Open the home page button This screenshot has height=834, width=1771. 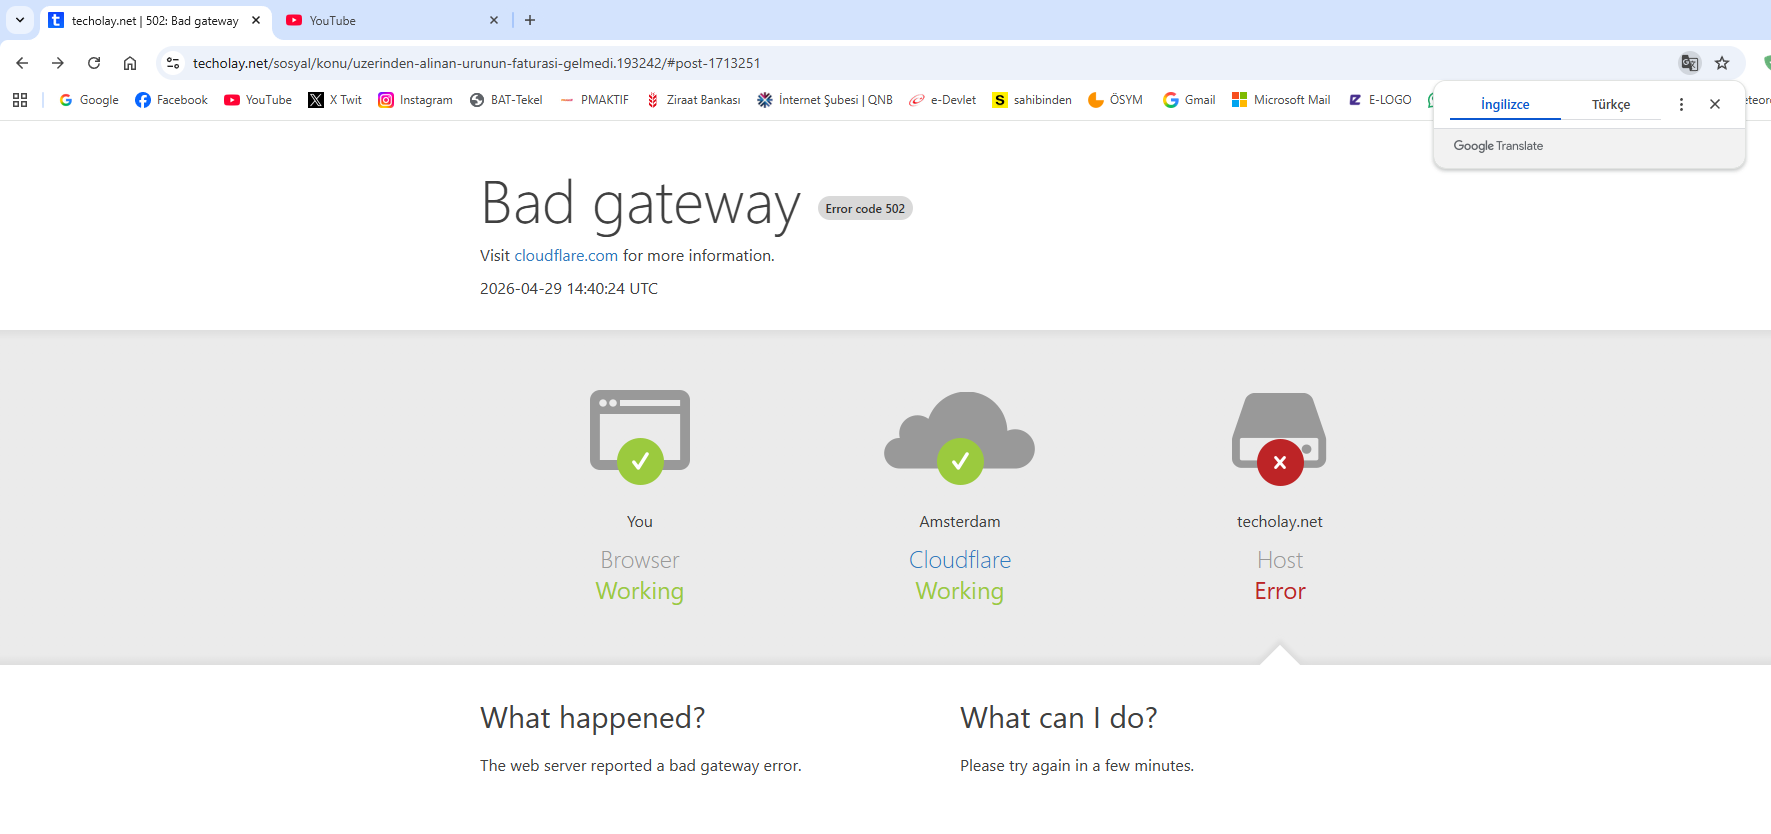tap(130, 63)
